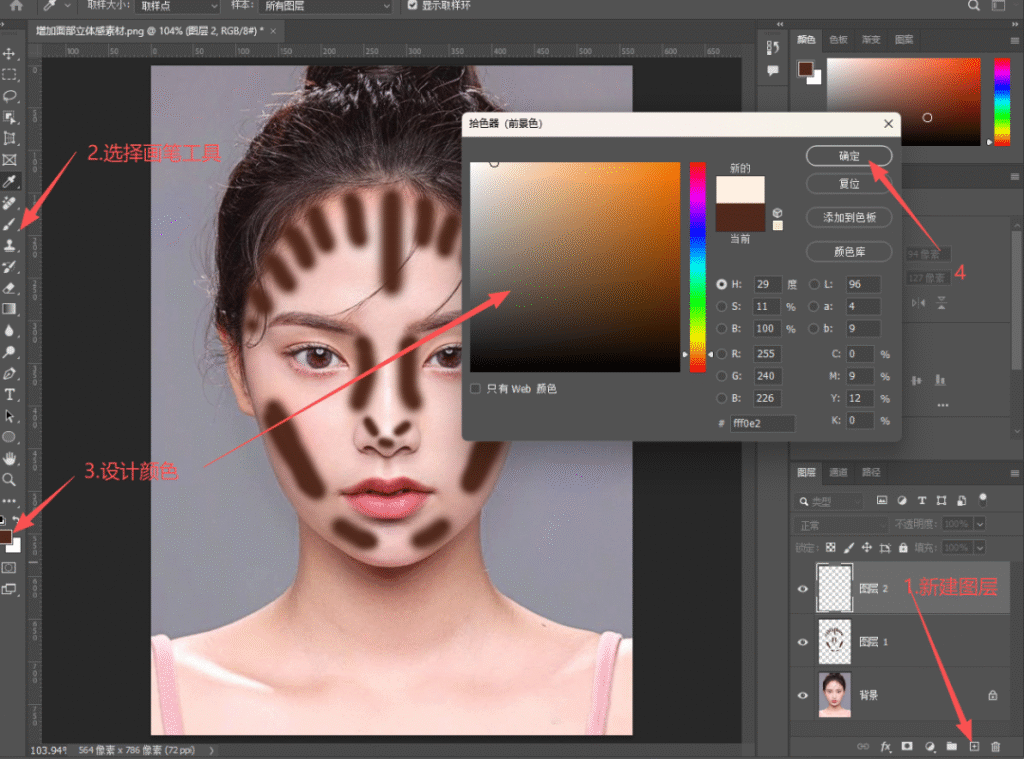Open the layer filter 类型 dropdown

[x=831, y=501]
